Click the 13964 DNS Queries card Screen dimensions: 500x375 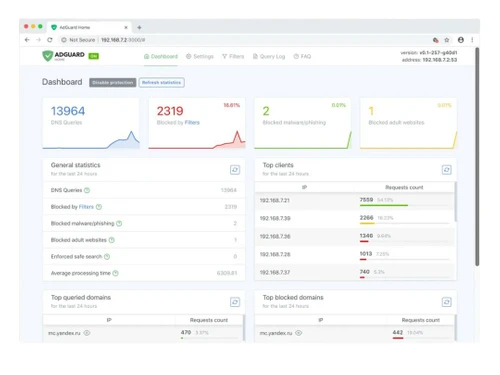[x=91, y=123]
